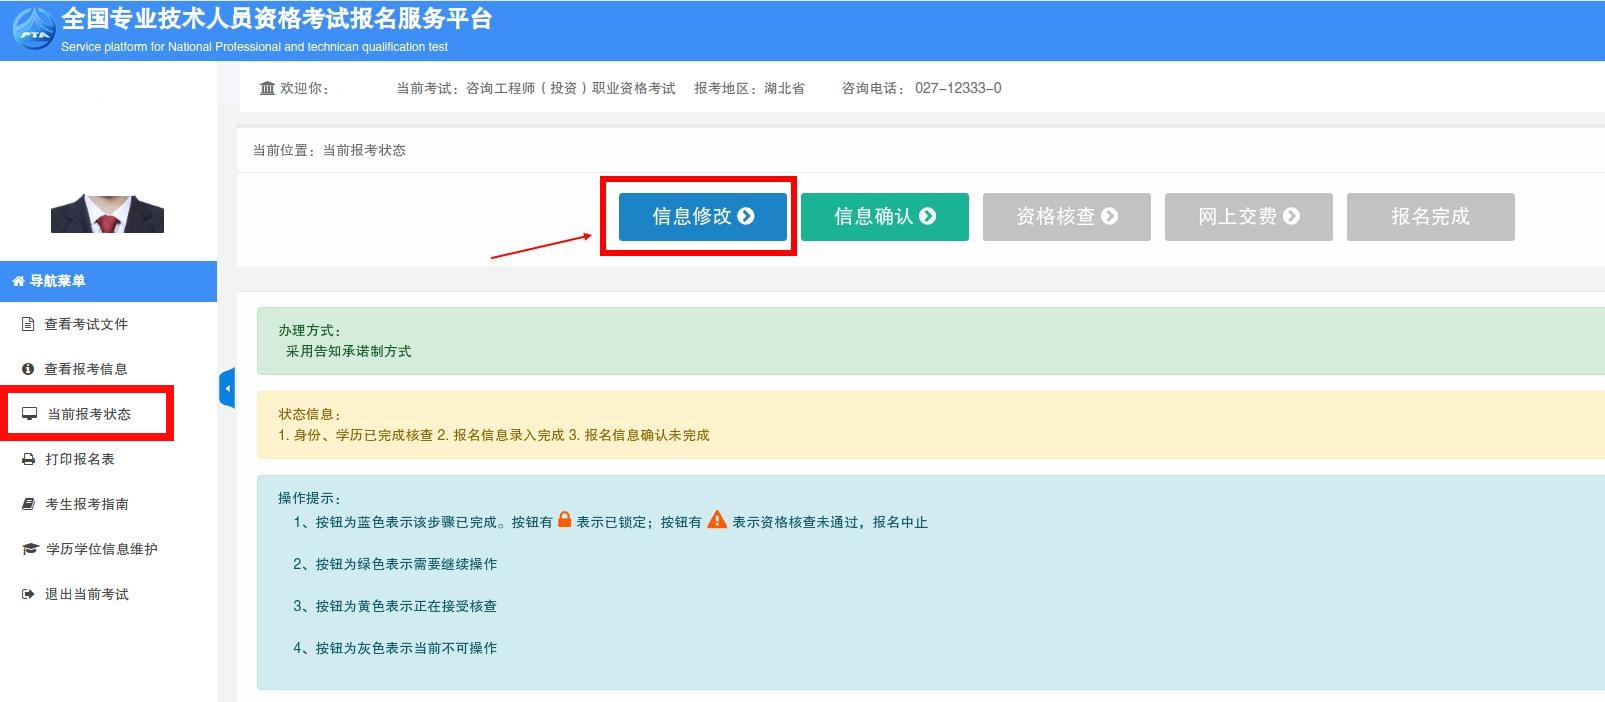Click the exit icon beside 退出当前考试
The height and width of the screenshot is (702, 1605).
coord(28,594)
